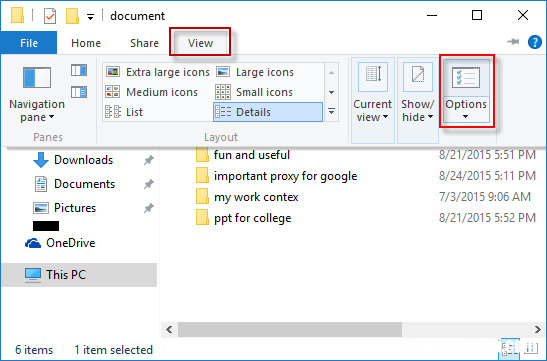Select the 'my work contex' folder
The height and width of the screenshot is (361, 547).
click(x=256, y=197)
